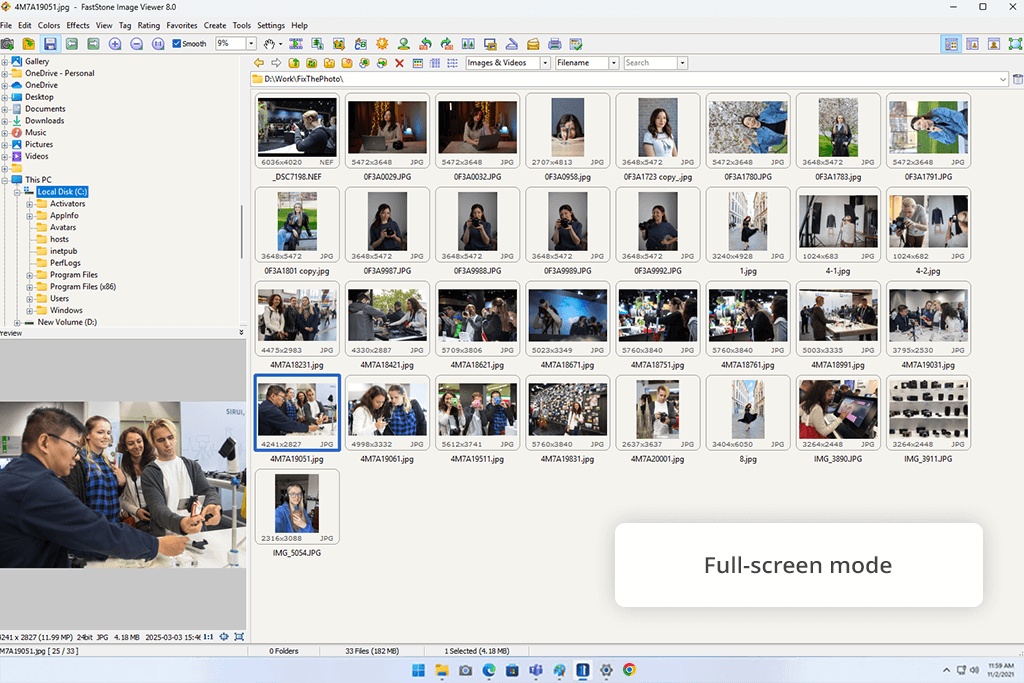Click the Save As floppy icon
This screenshot has width=1024, height=683.
point(50,44)
